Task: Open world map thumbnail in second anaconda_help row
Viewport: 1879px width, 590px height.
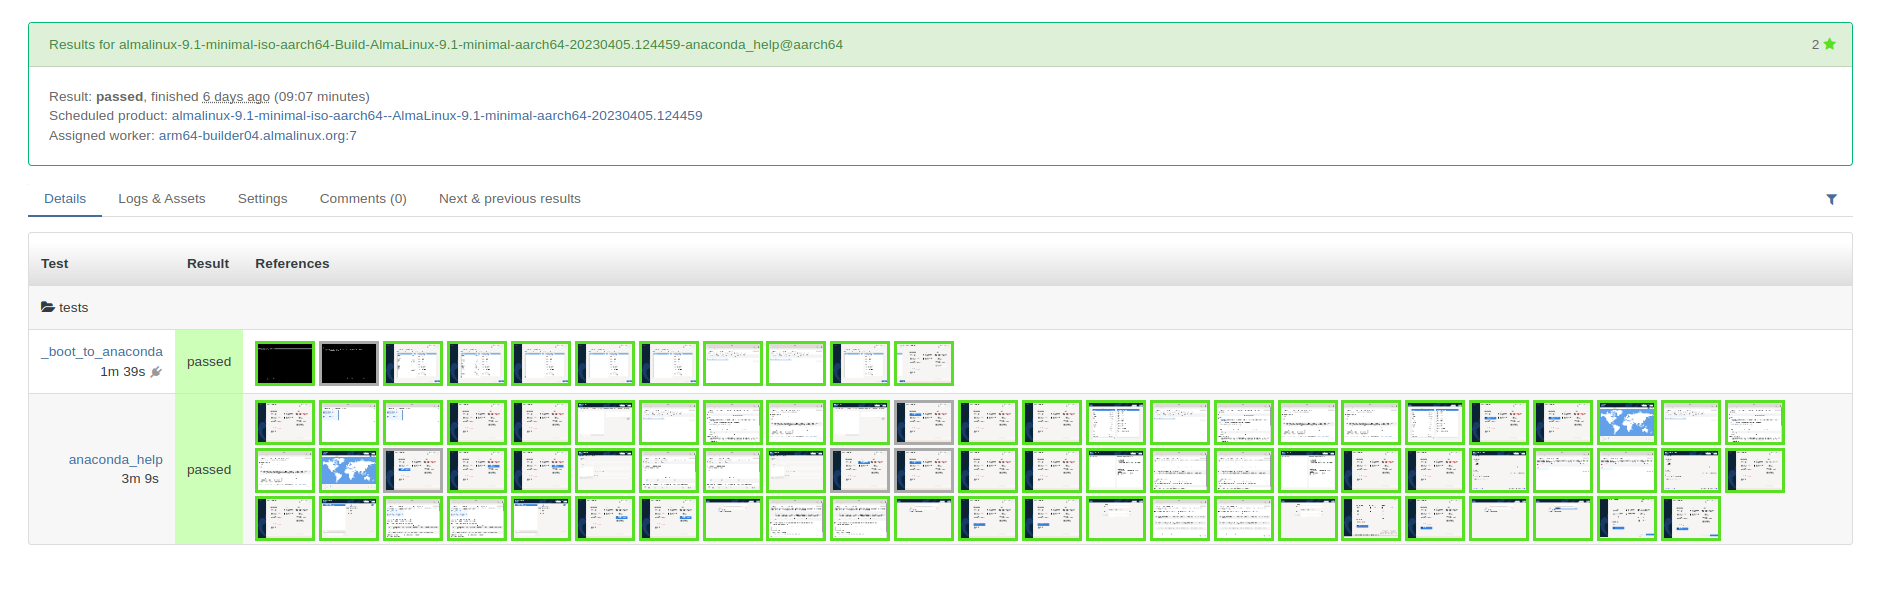Action: (x=349, y=470)
